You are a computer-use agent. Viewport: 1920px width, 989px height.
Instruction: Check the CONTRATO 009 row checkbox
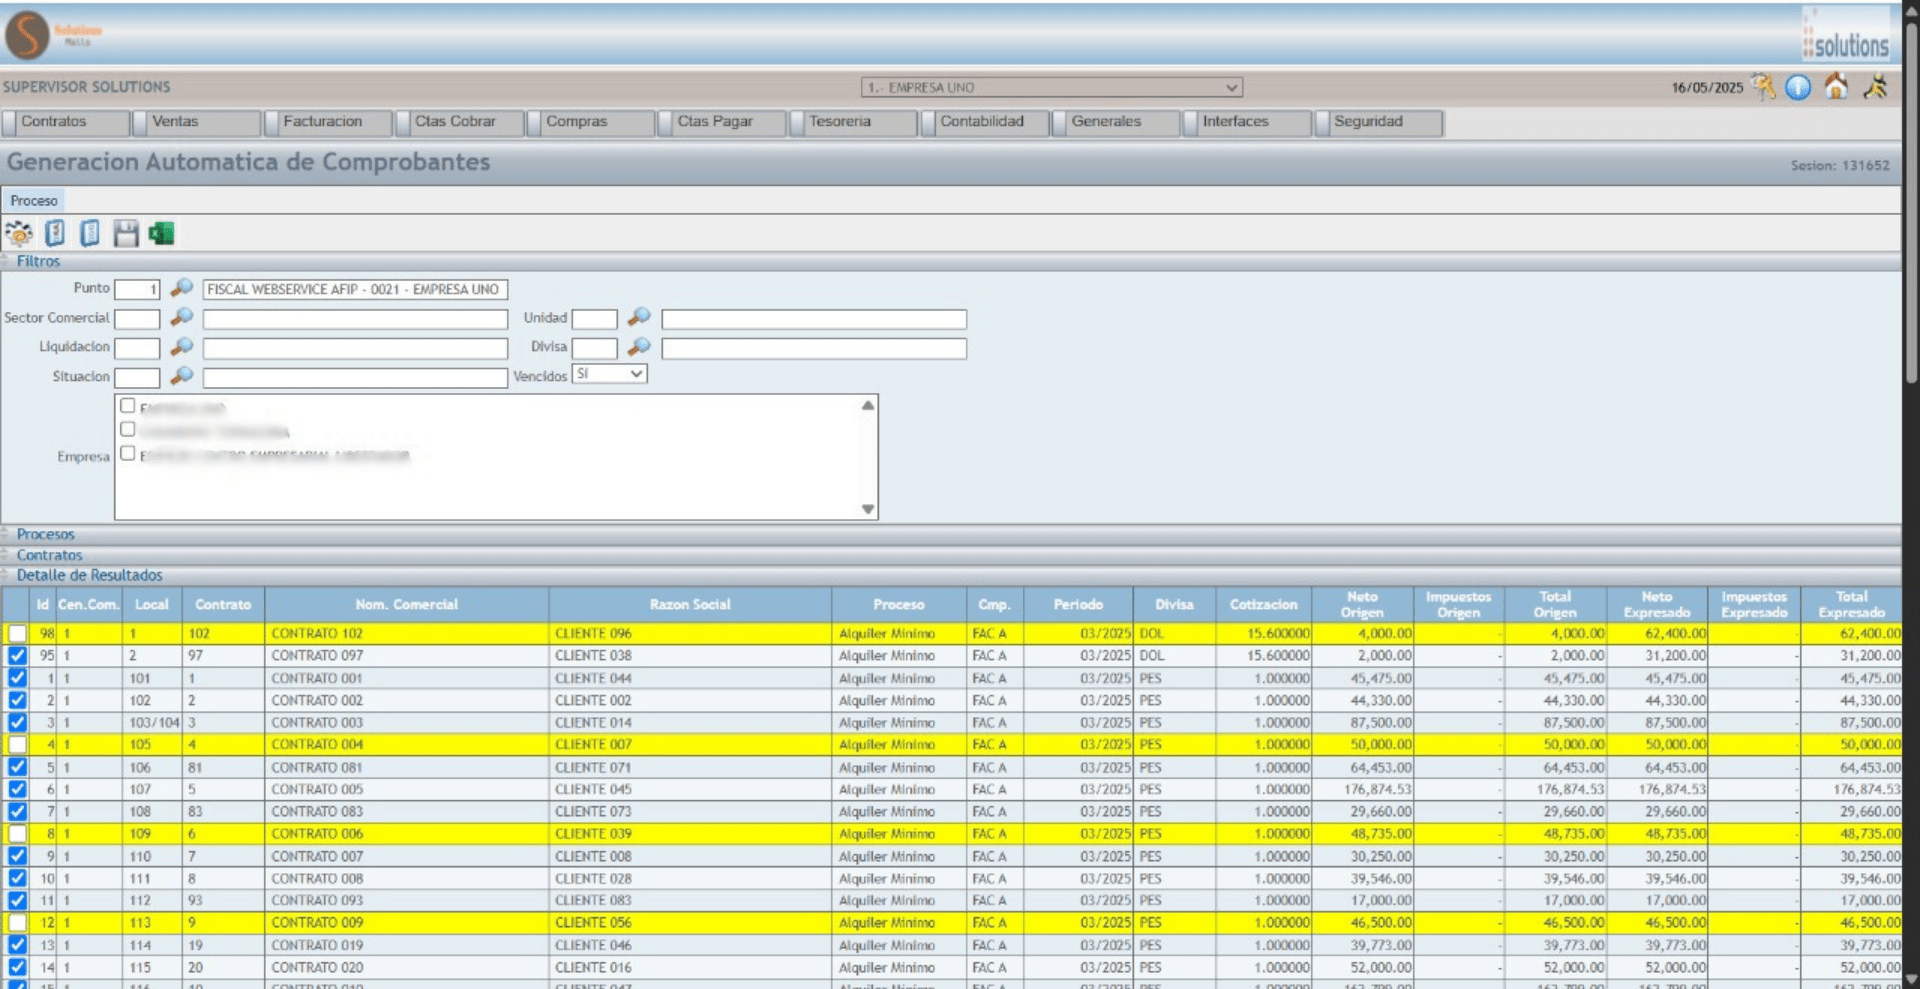click(x=18, y=923)
